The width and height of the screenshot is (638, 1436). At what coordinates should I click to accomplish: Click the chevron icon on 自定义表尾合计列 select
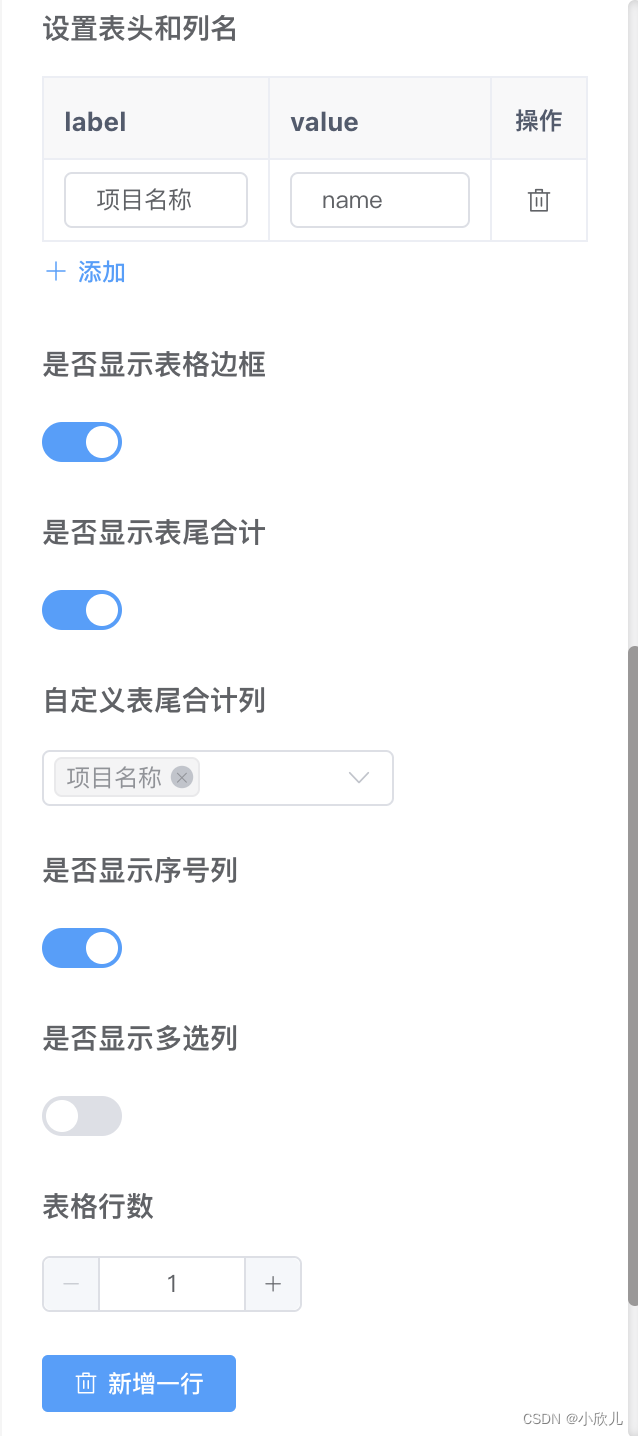(x=358, y=777)
